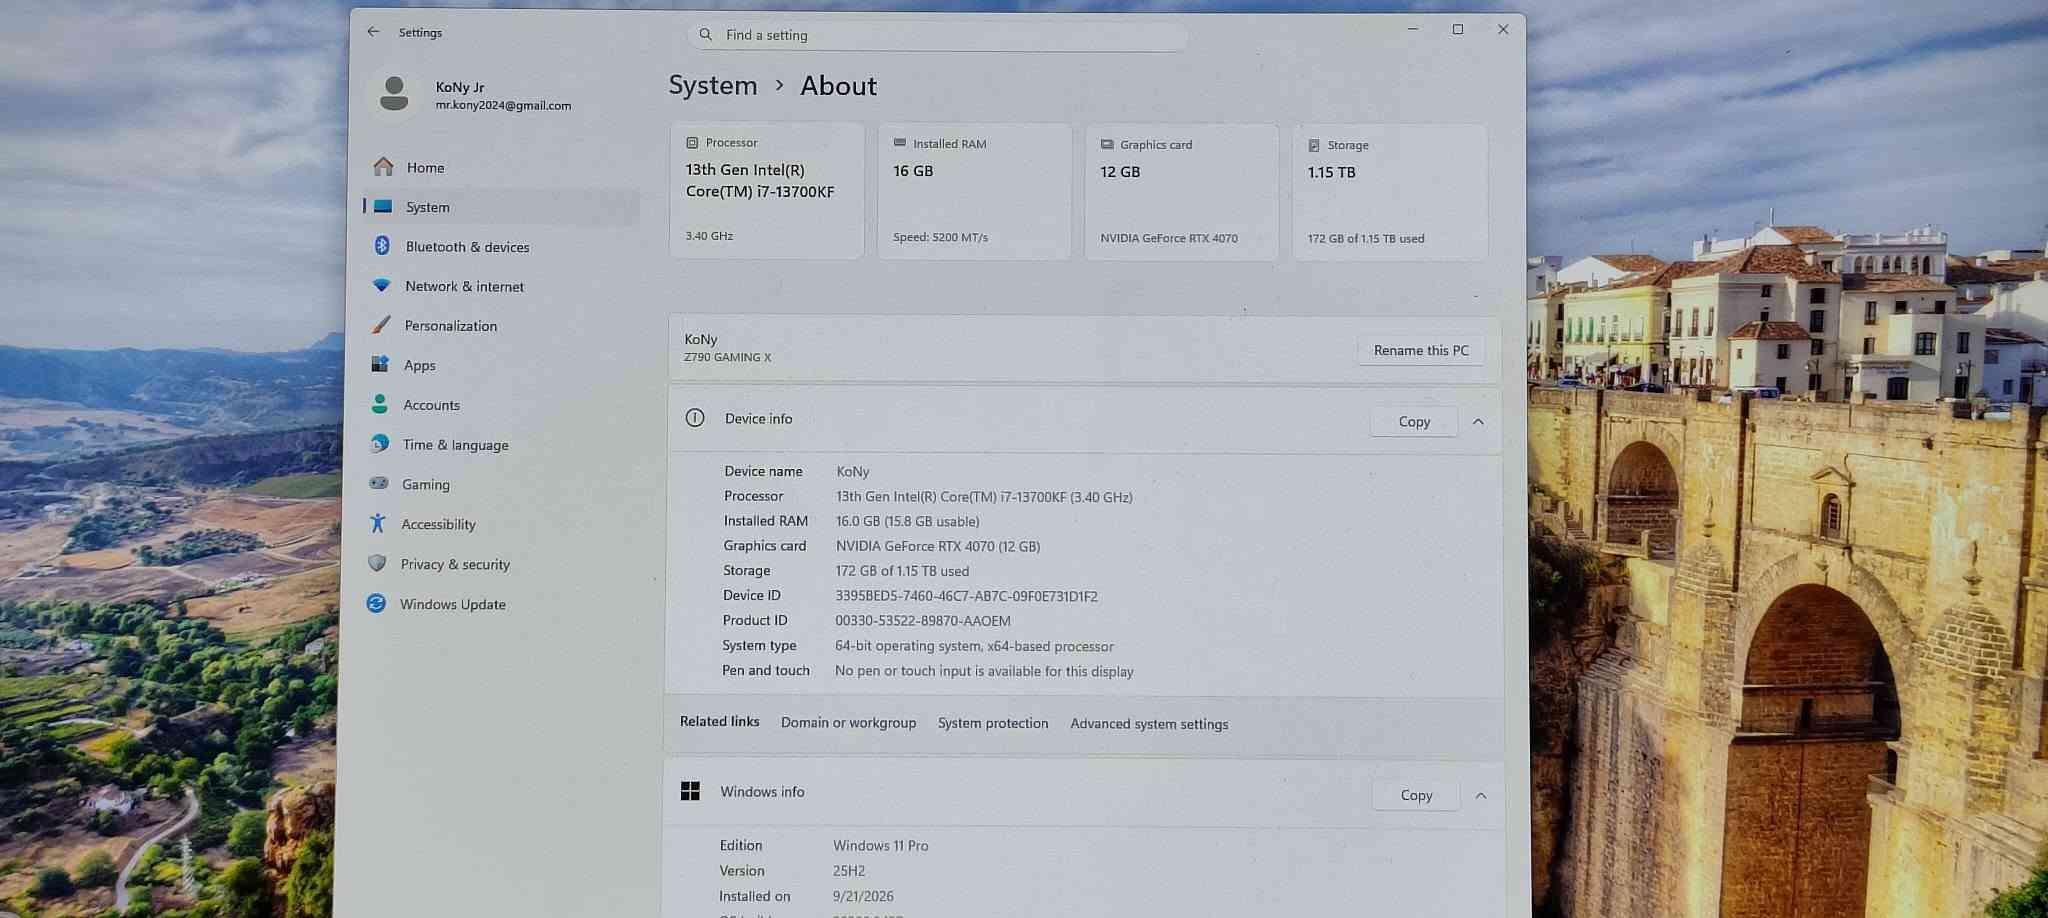The image size is (2048, 918).
Task: Click the Home house icon
Action: pos(383,167)
